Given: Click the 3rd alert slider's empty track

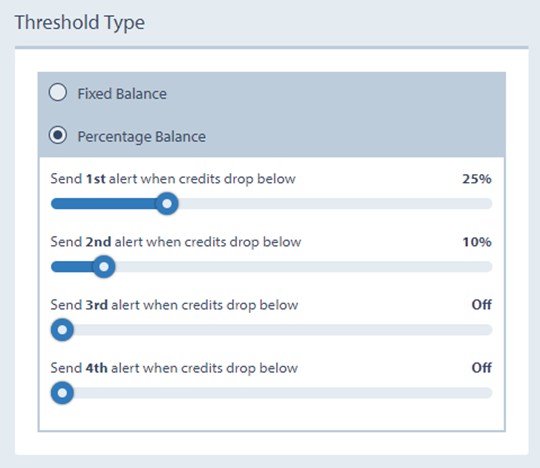Looking at the screenshot, I should tap(283, 330).
